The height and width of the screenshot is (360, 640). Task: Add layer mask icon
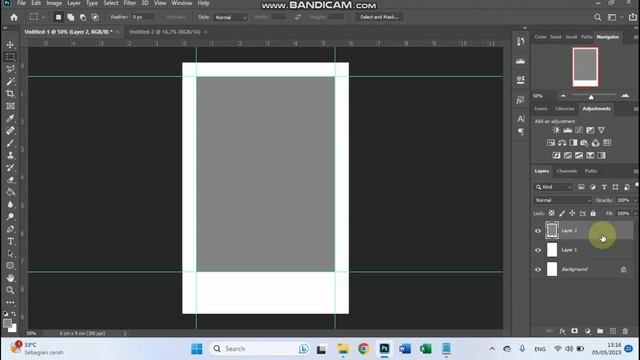[575, 331]
